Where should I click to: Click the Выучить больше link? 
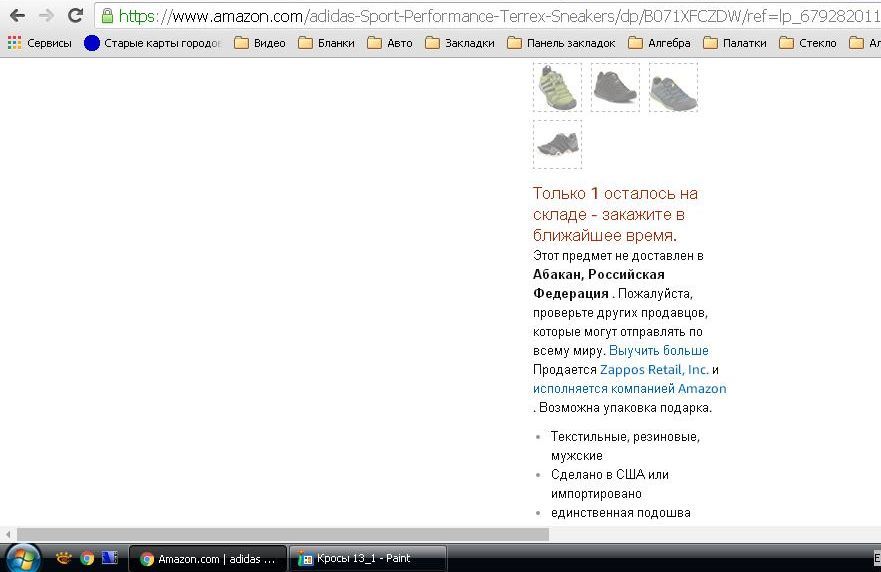tap(658, 350)
